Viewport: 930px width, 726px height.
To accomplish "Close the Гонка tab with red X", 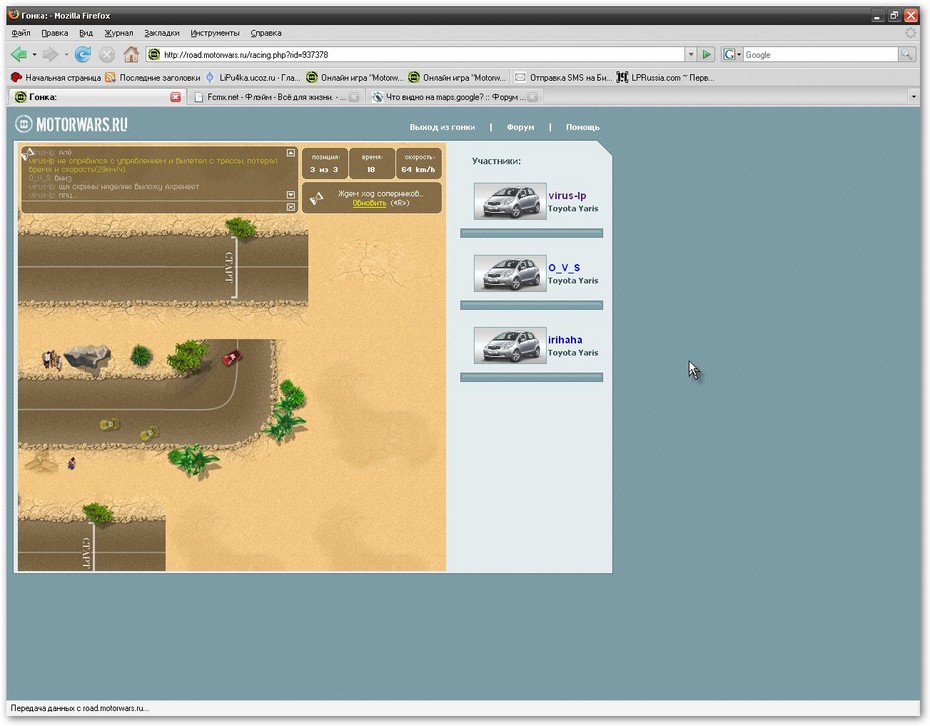I will [176, 97].
